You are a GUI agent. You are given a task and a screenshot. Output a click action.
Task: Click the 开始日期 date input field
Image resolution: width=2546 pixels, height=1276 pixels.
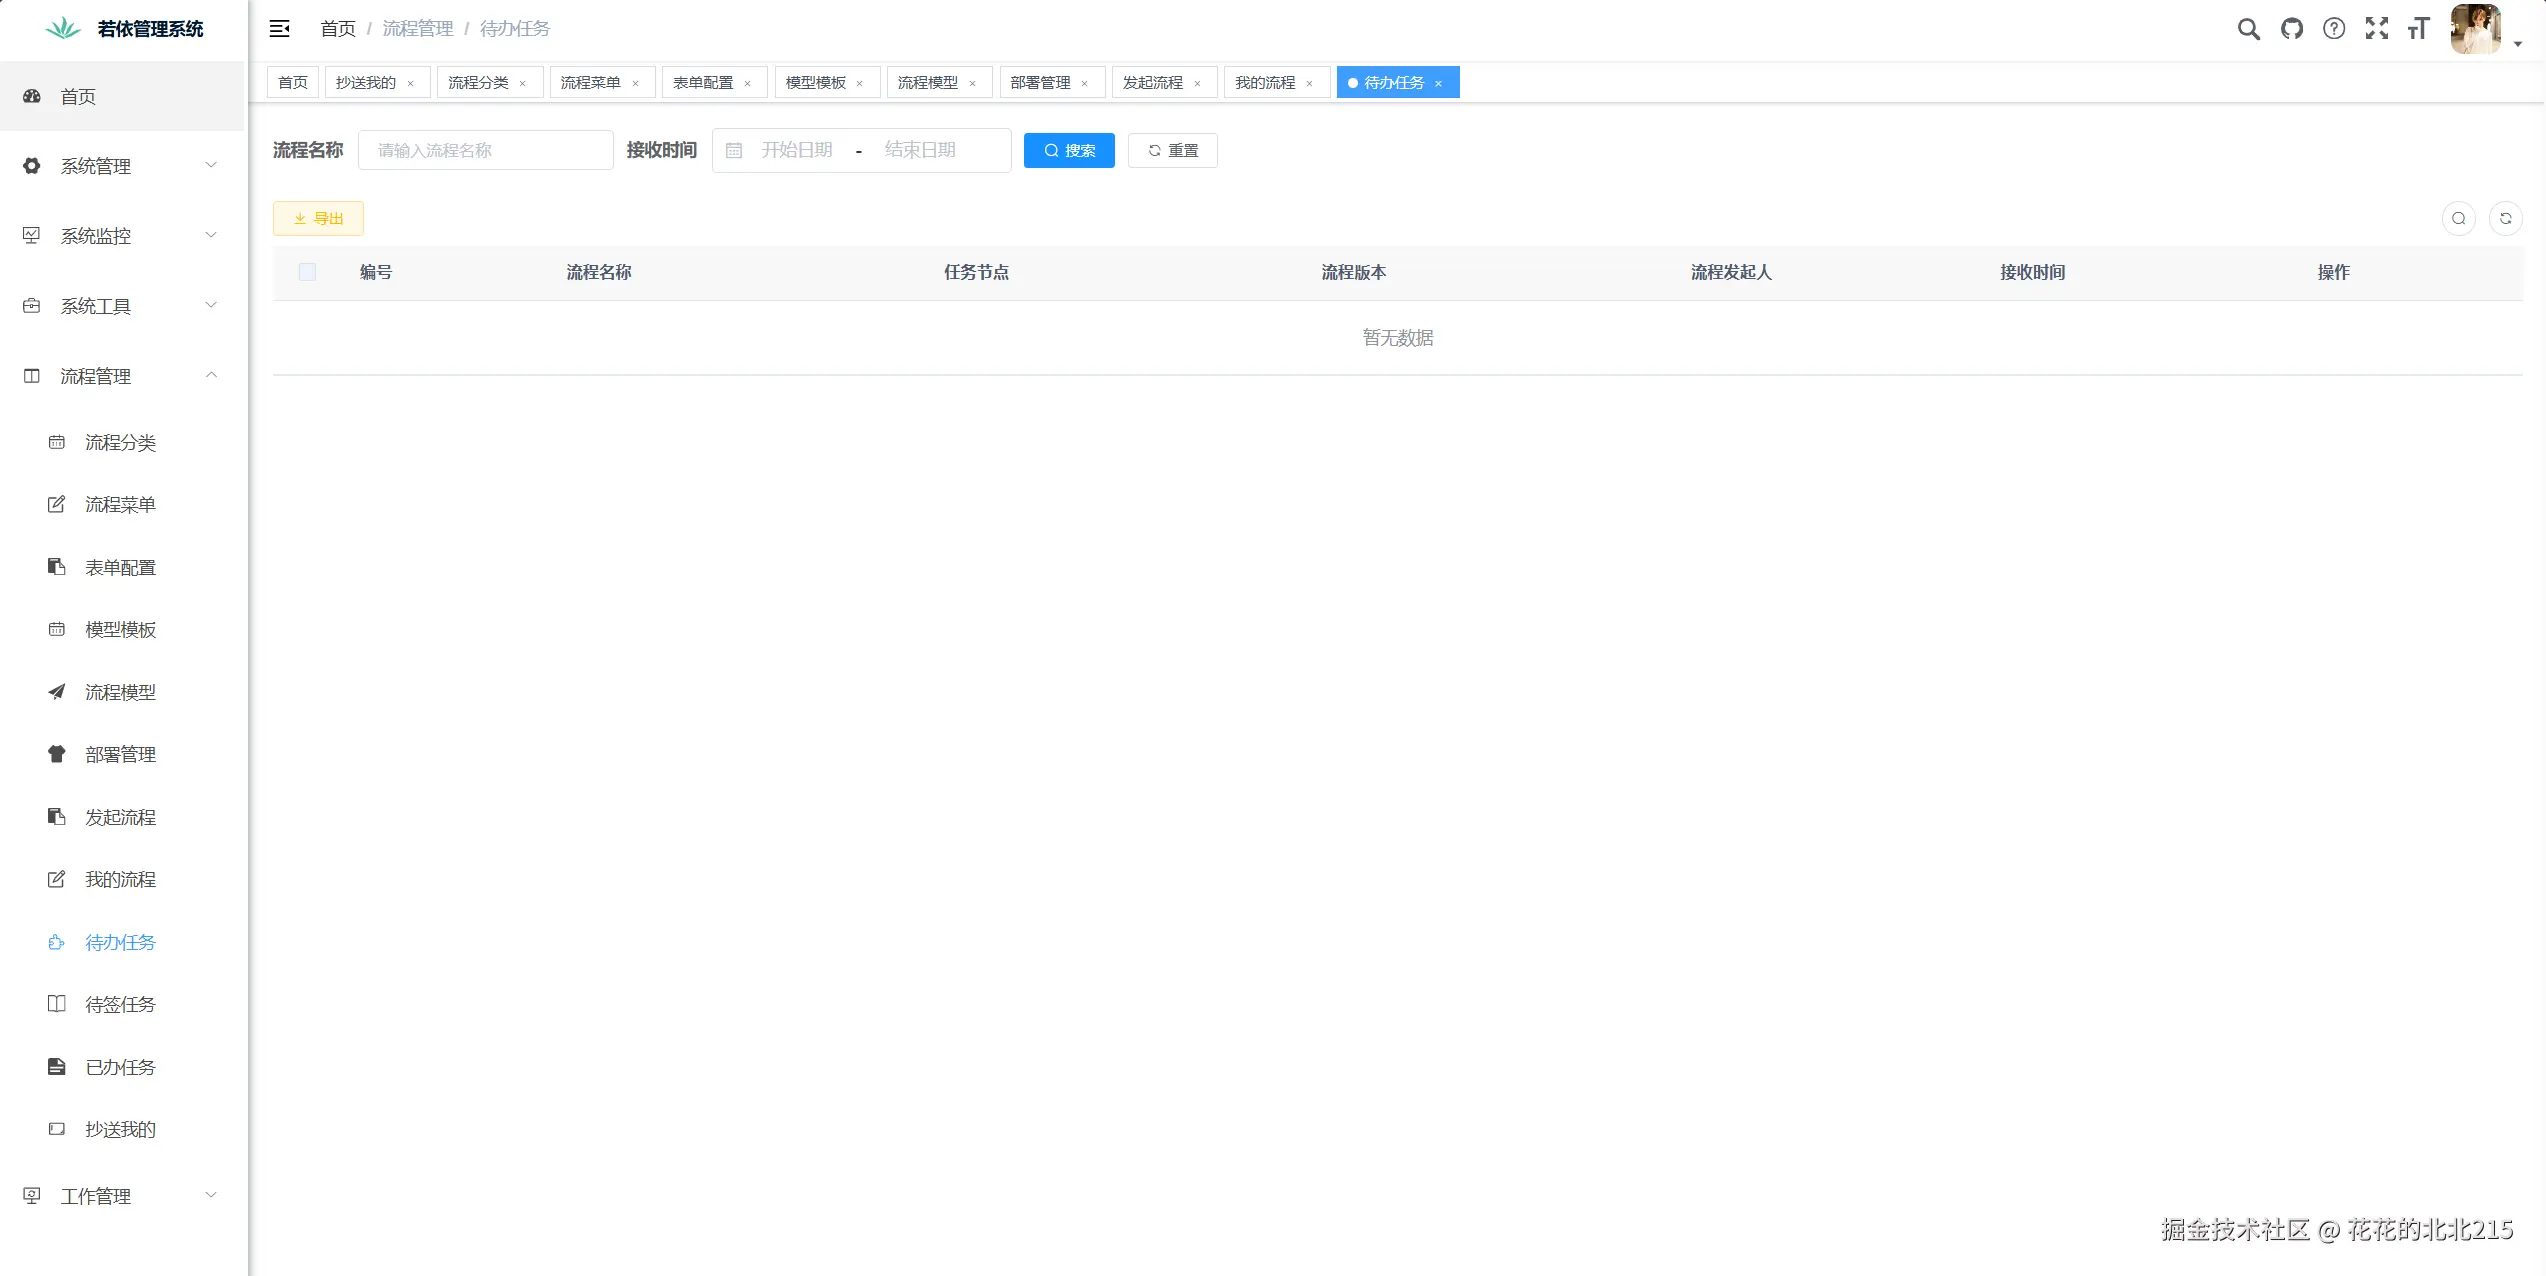(x=795, y=150)
